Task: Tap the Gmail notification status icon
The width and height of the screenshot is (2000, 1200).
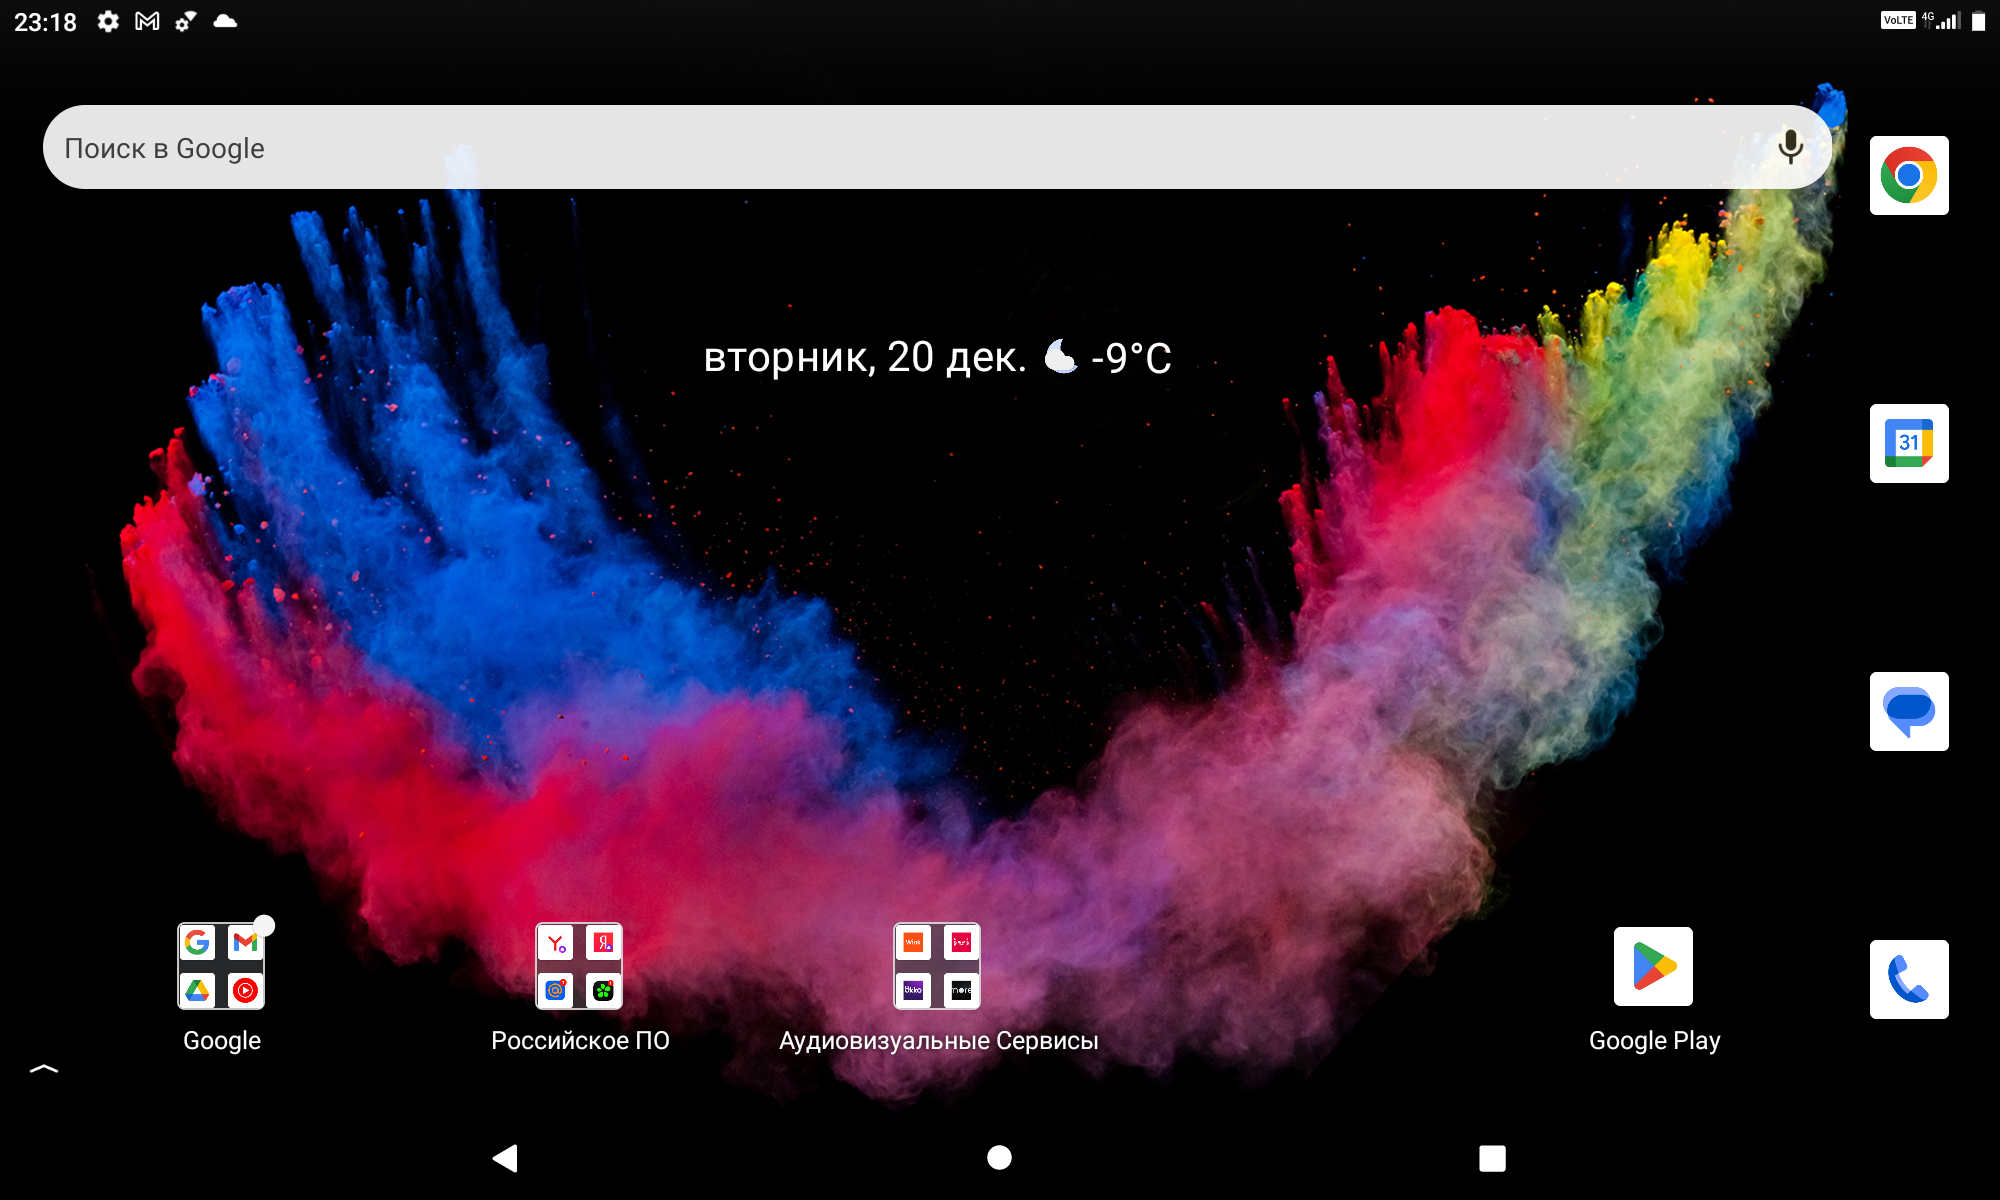Action: tap(147, 21)
